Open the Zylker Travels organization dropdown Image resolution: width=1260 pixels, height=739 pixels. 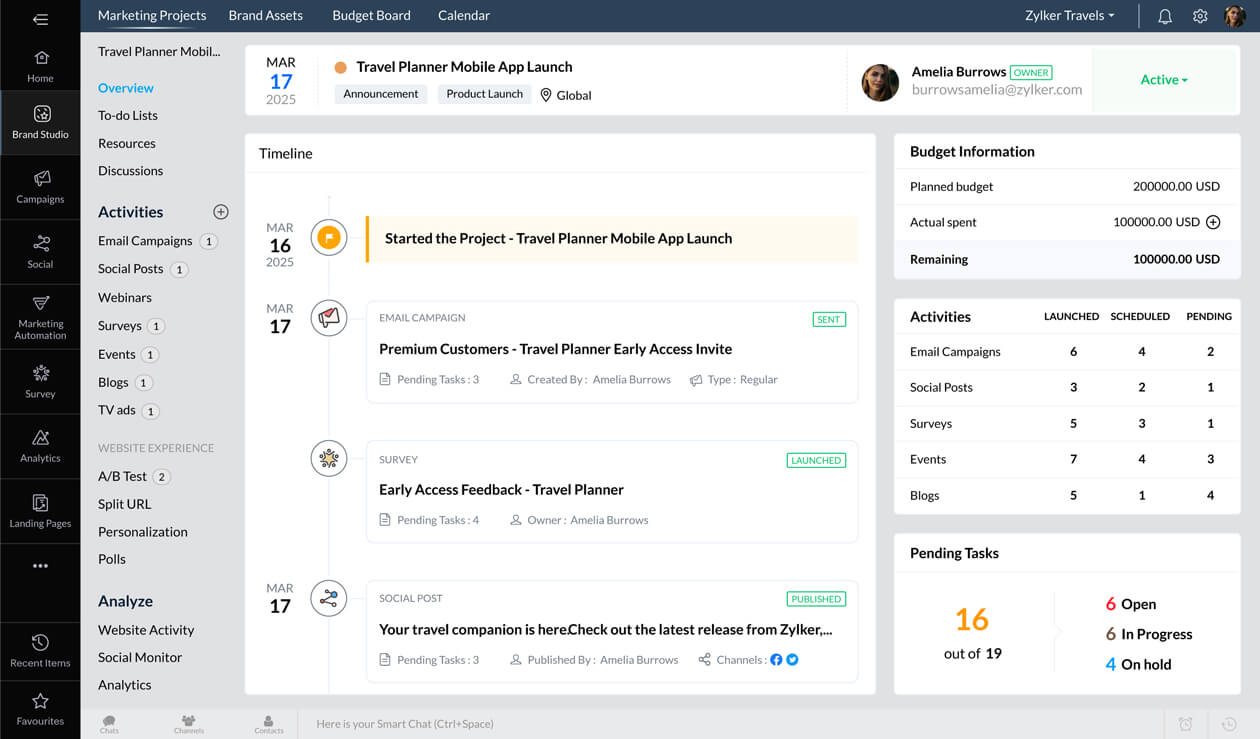click(x=1069, y=15)
